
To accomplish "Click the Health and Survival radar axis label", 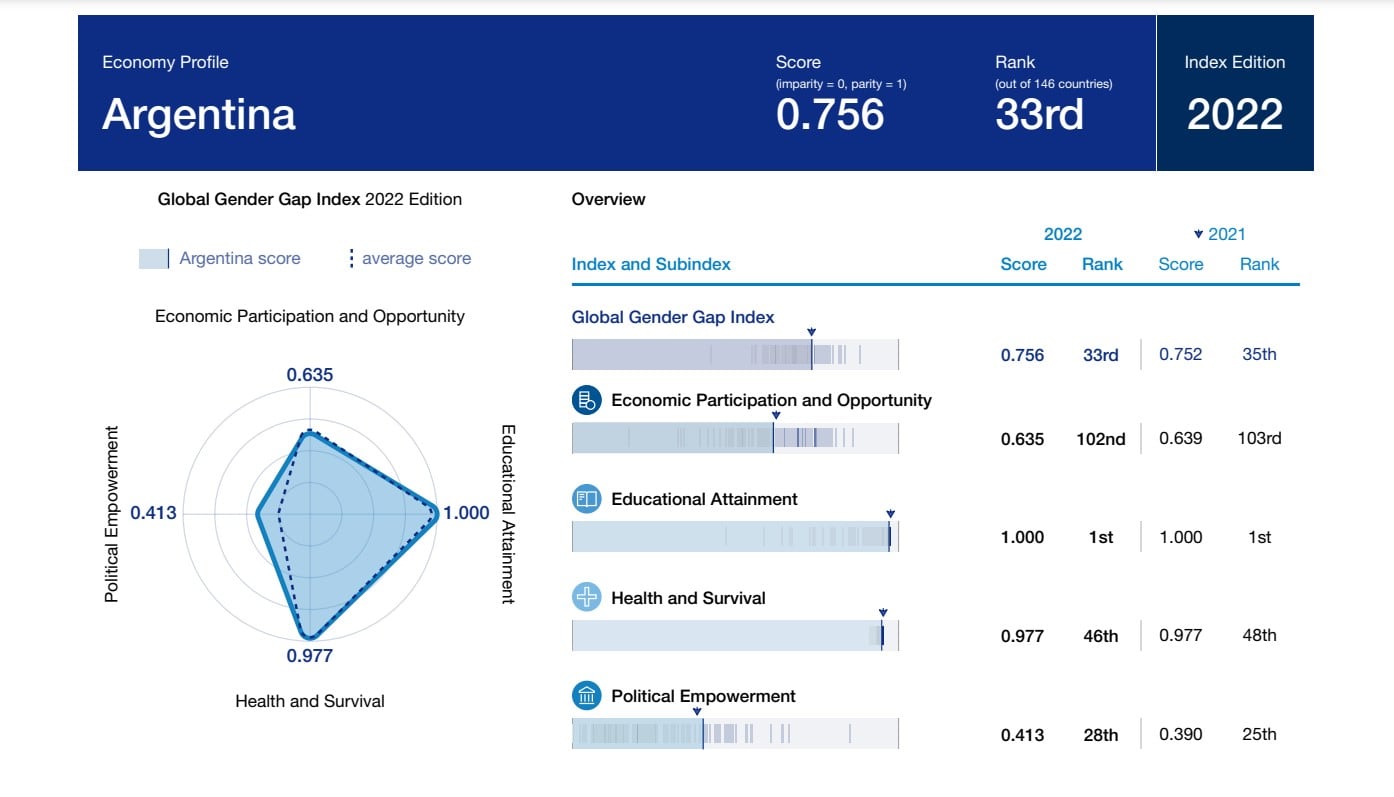I will [309, 701].
